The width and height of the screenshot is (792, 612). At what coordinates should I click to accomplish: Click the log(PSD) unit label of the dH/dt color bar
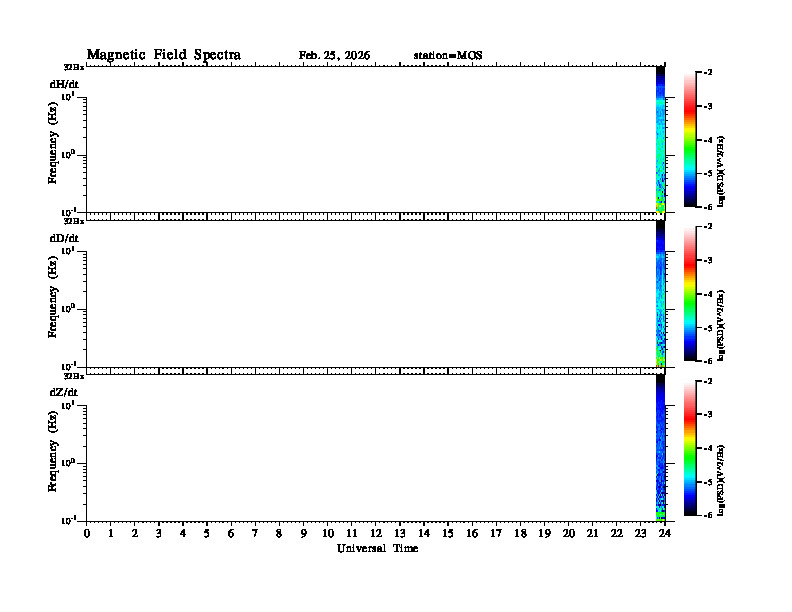pos(721,171)
